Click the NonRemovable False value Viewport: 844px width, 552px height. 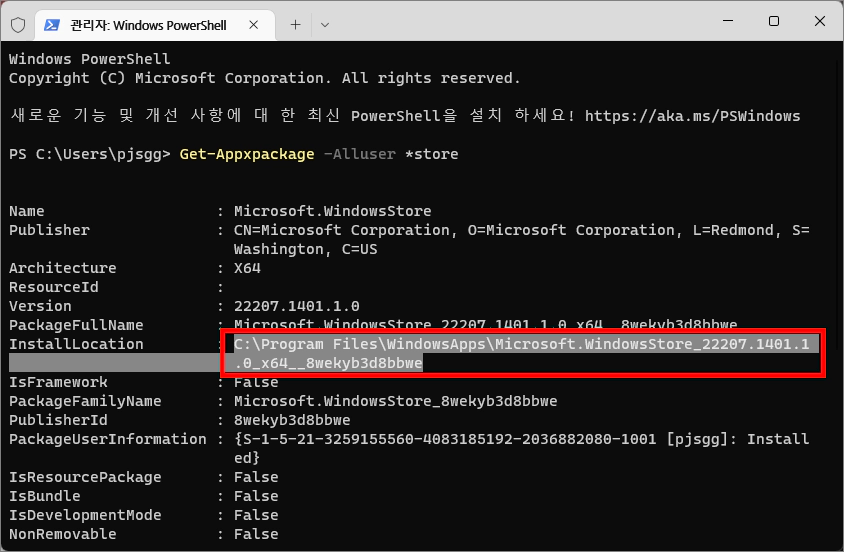[x=256, y=534]
